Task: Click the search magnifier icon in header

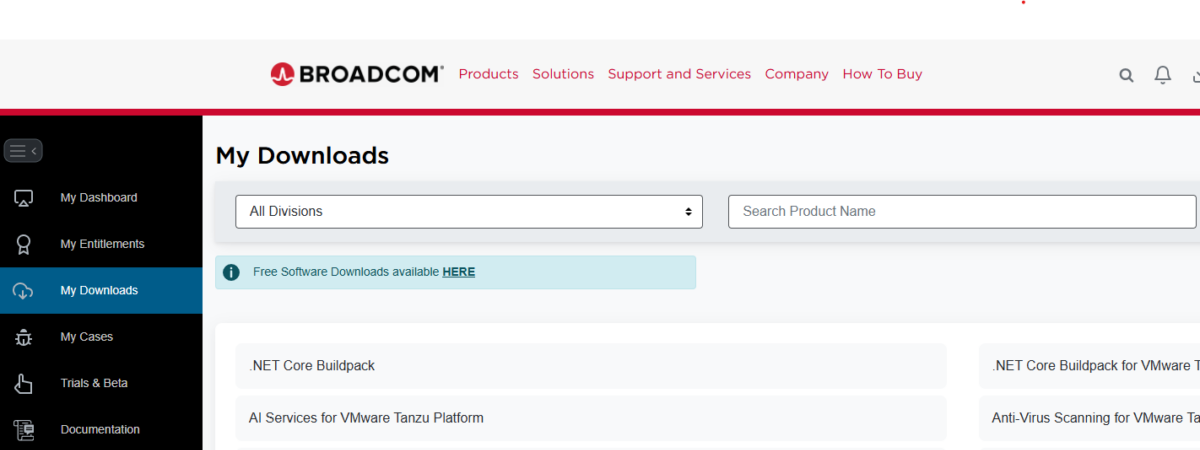Action: pyautogui.click(x=1126, y=75)
